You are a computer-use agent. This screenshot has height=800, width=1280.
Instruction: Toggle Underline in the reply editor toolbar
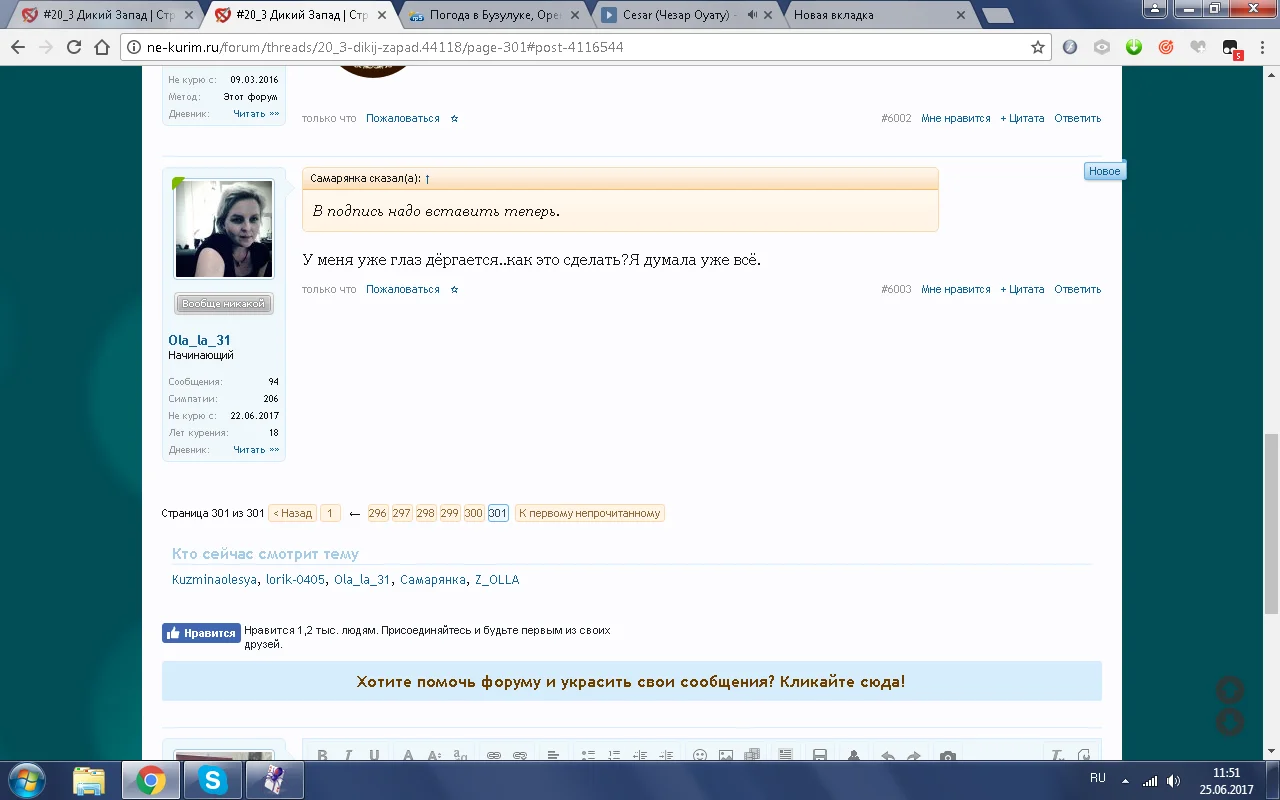374,755
